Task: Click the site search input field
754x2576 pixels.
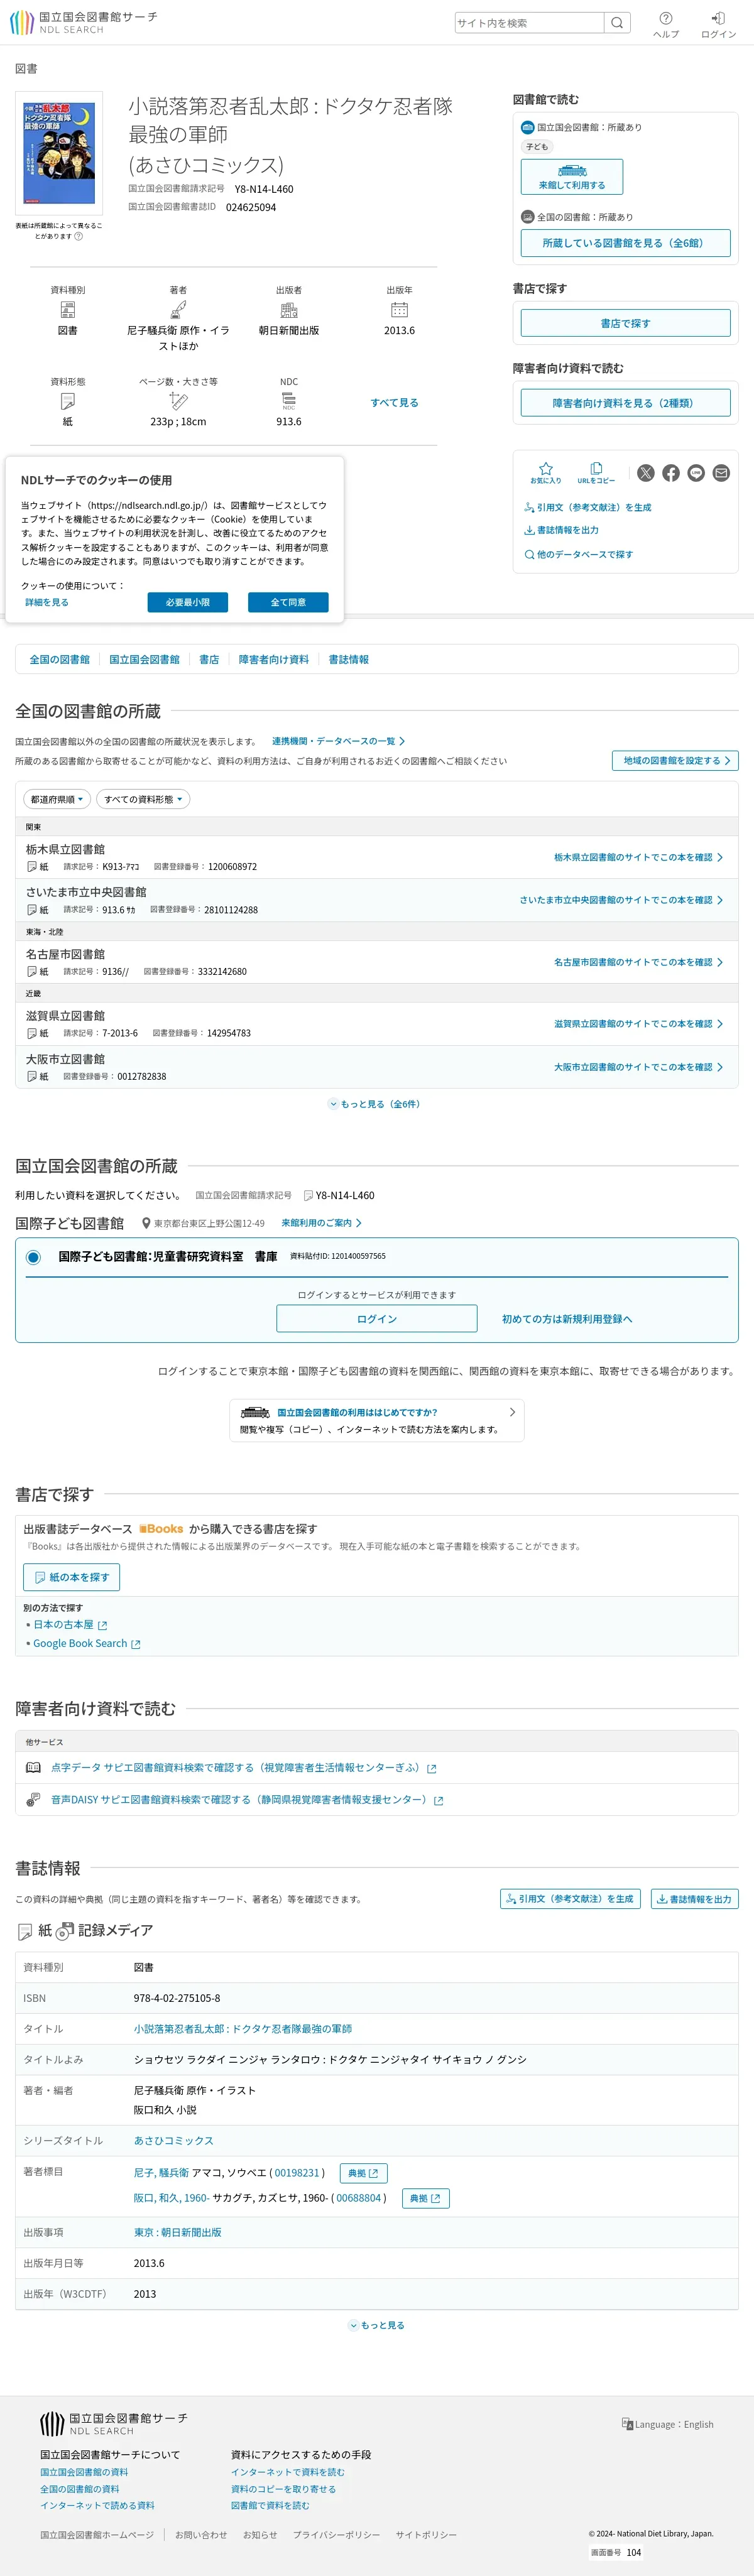Action: tap(529, 23)
